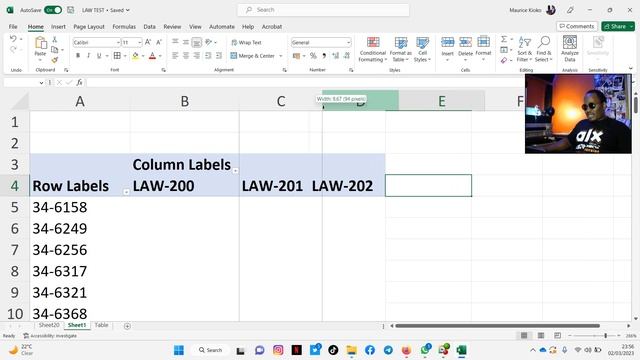
Task: Click the AutoSum sigma icon
Action: pos(504,39)
